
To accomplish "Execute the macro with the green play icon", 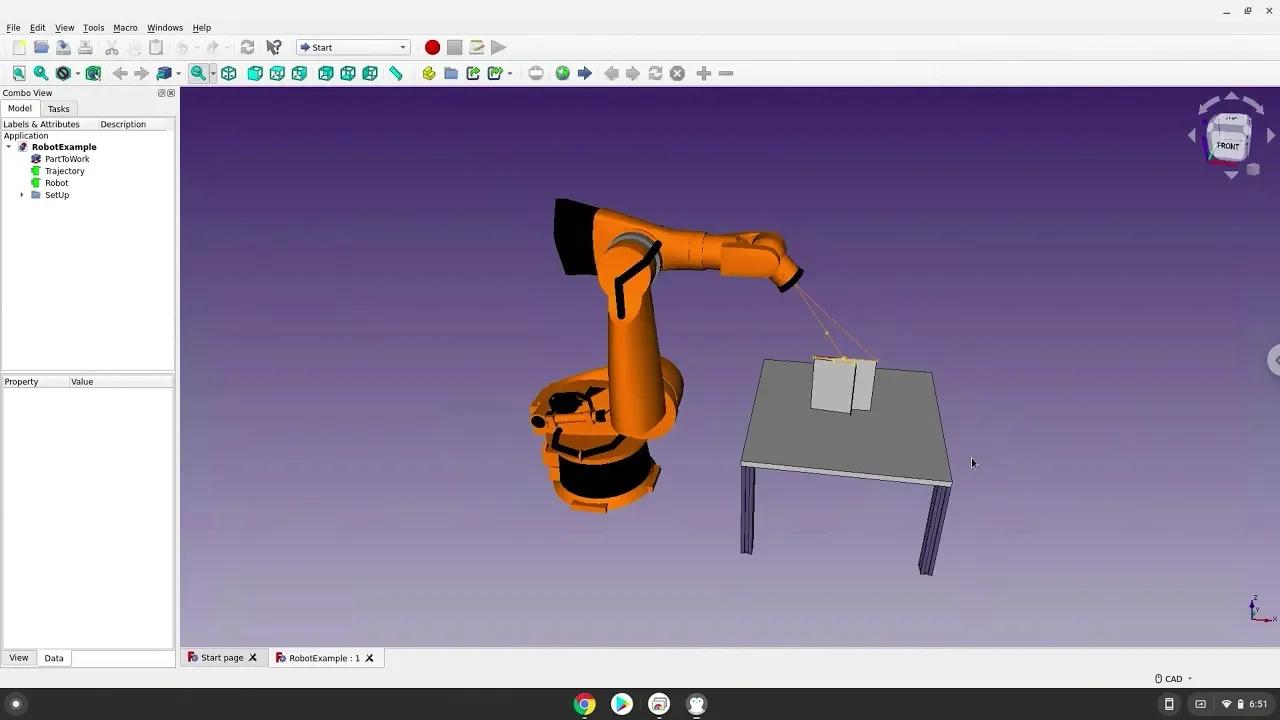I will pos(498,47).
